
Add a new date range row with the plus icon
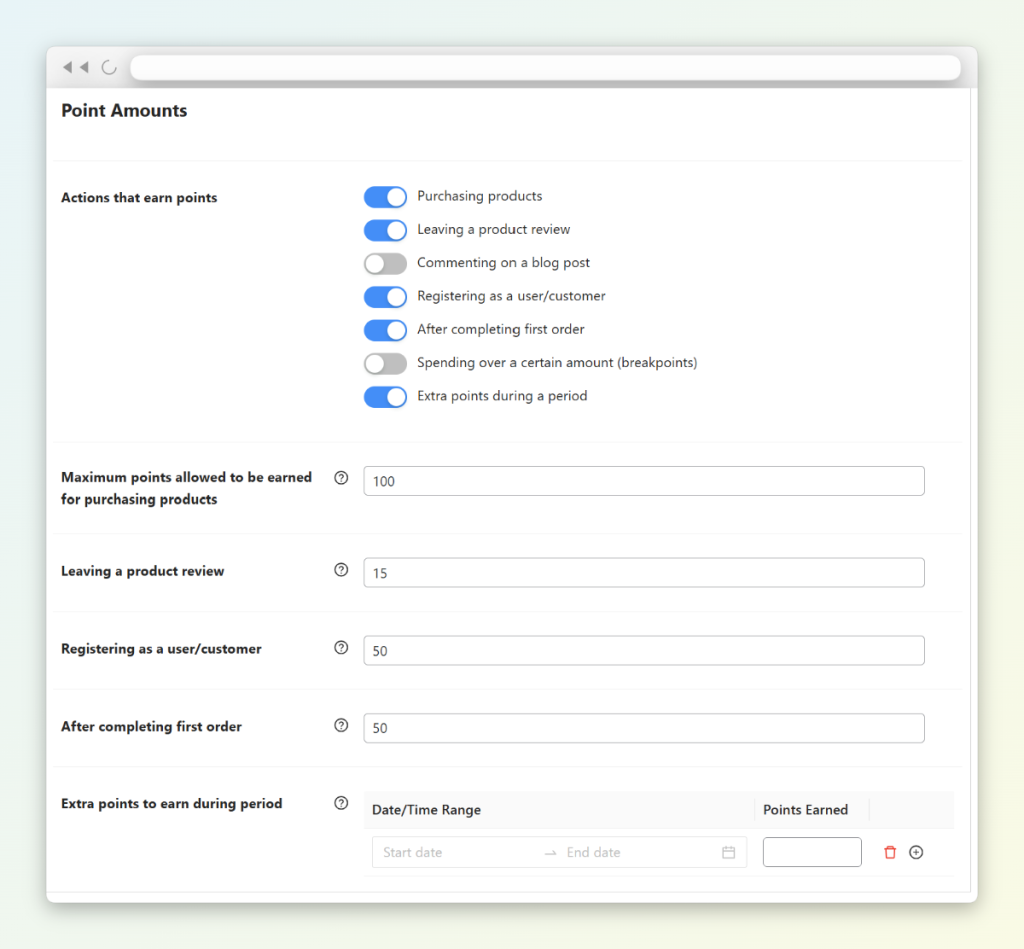pyautogui.click(x=916, y=852)
